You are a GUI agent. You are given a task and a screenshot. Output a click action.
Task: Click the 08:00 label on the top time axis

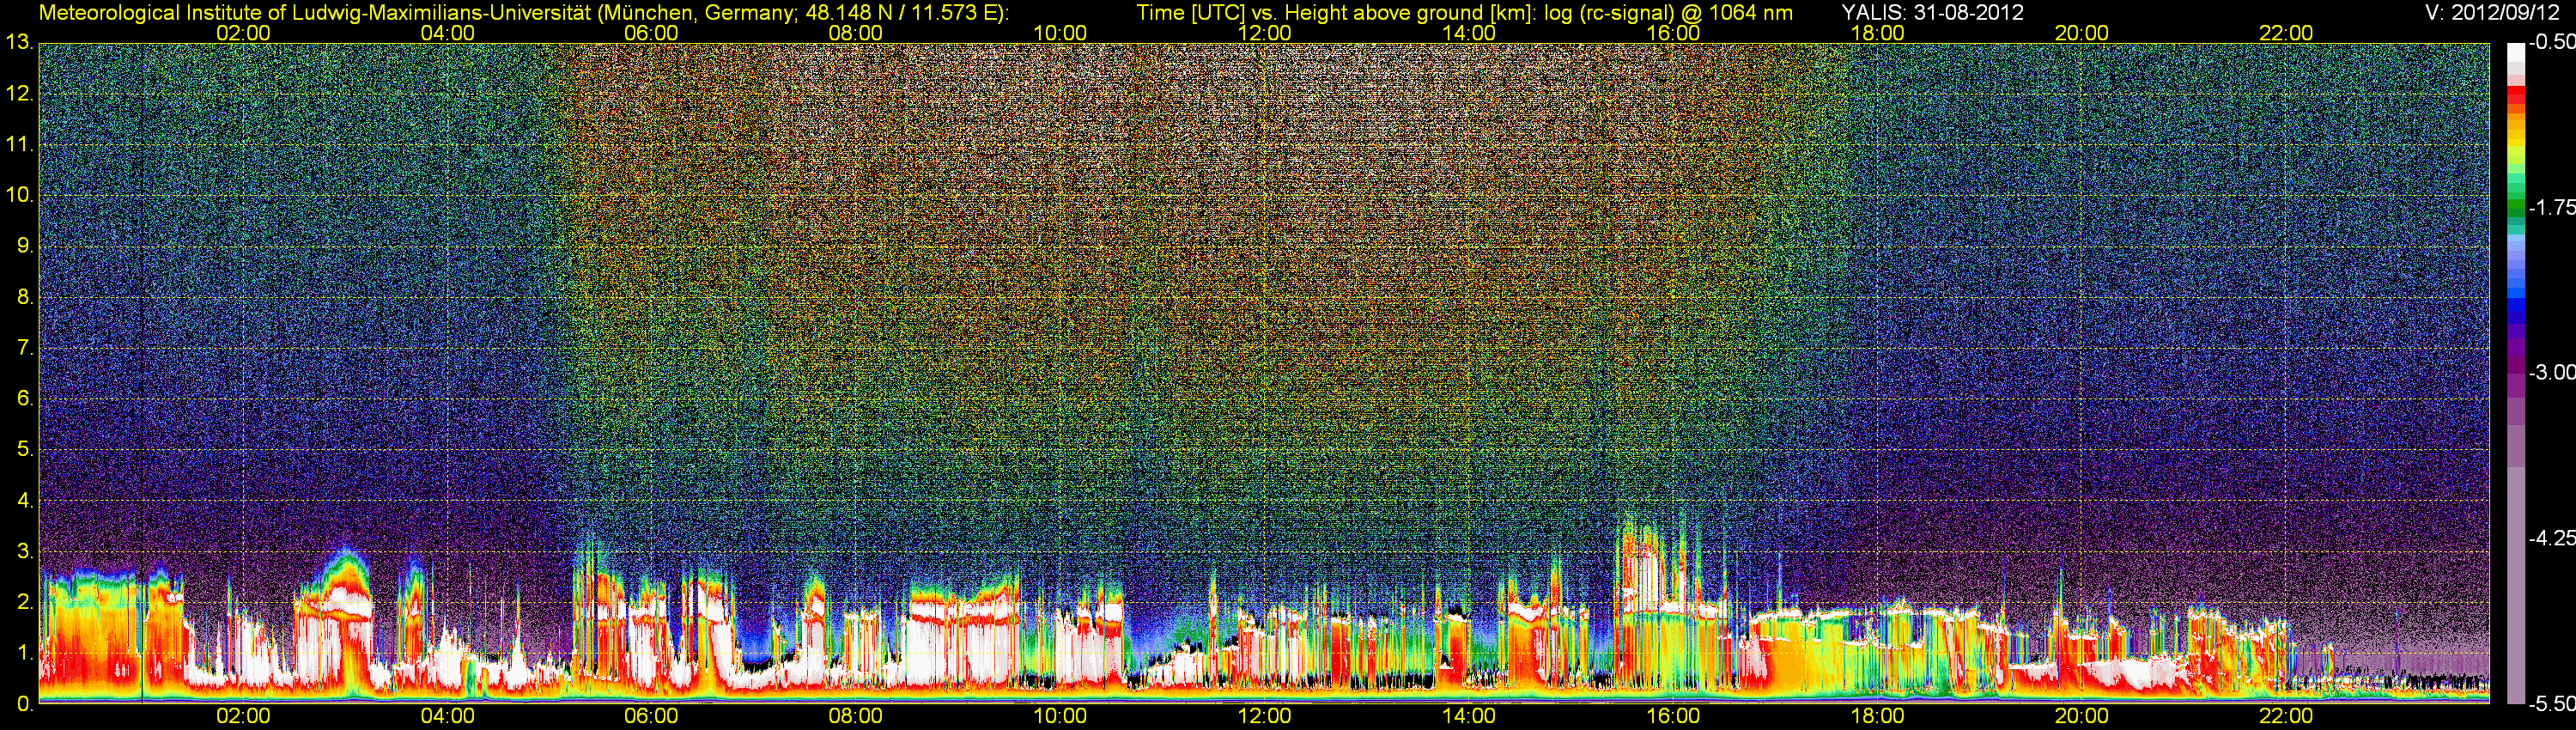(x=856, y=33)
